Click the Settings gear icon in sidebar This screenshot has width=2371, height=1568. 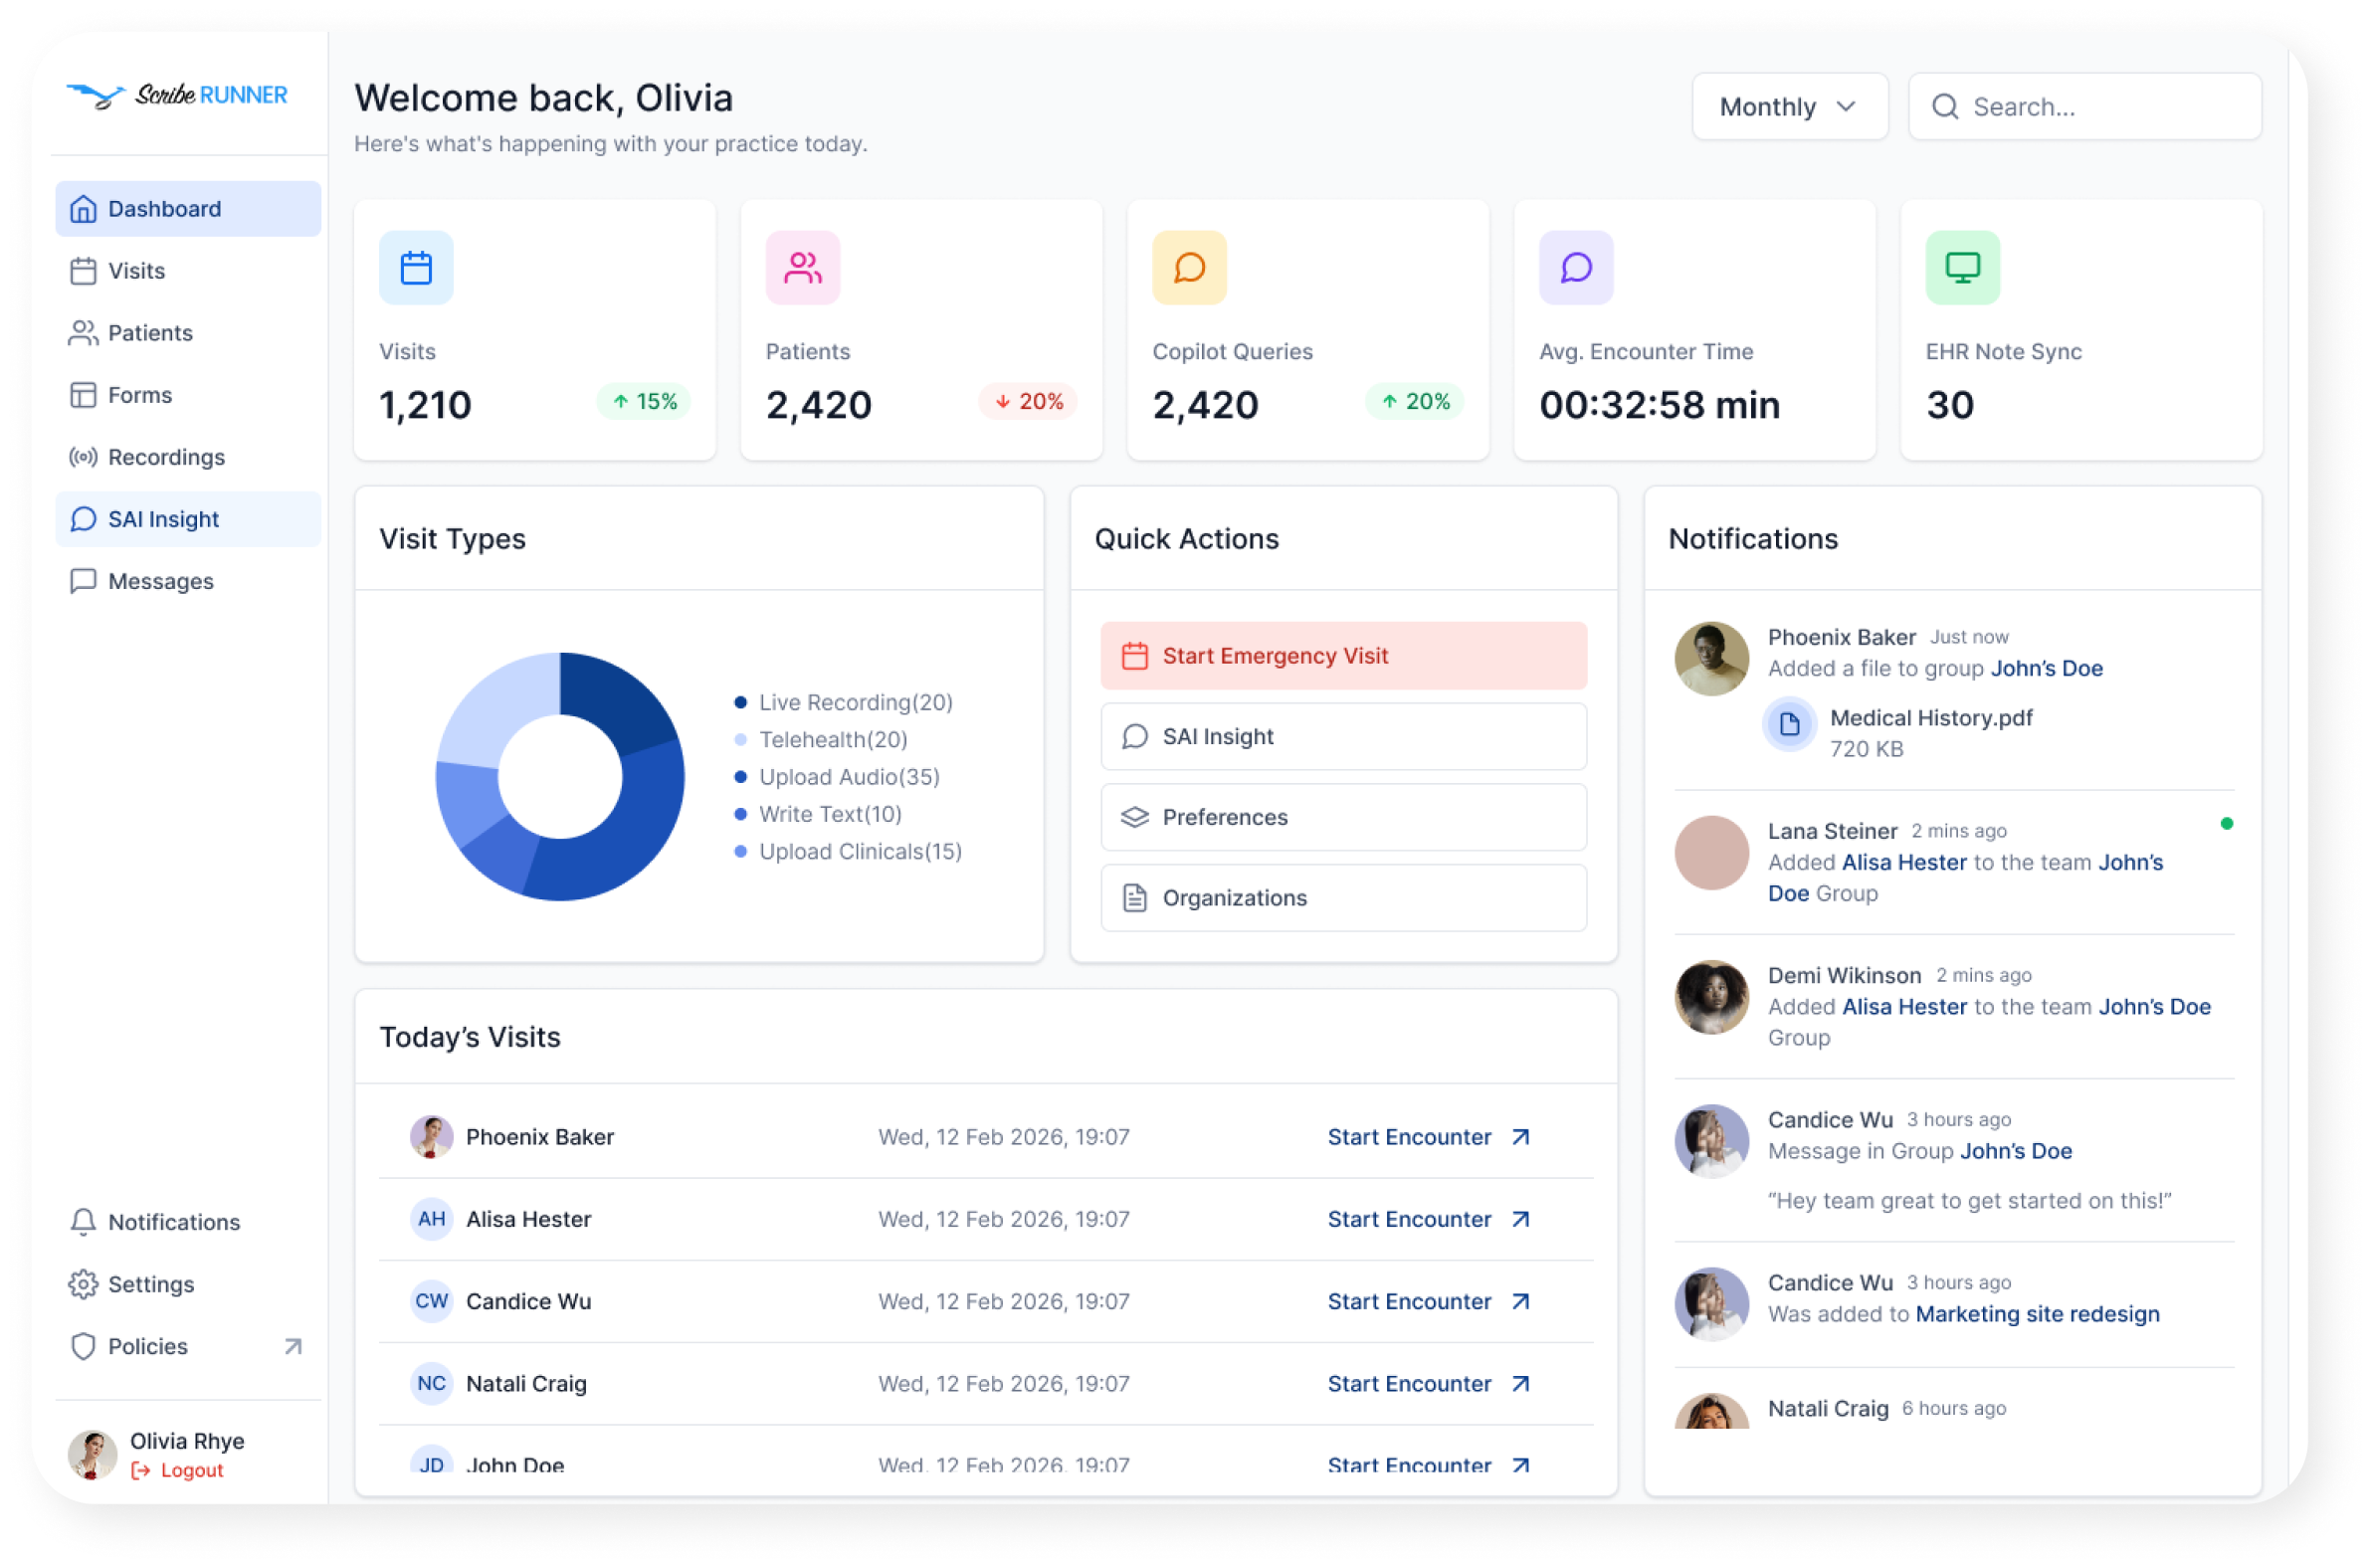tap(83, 1284)
